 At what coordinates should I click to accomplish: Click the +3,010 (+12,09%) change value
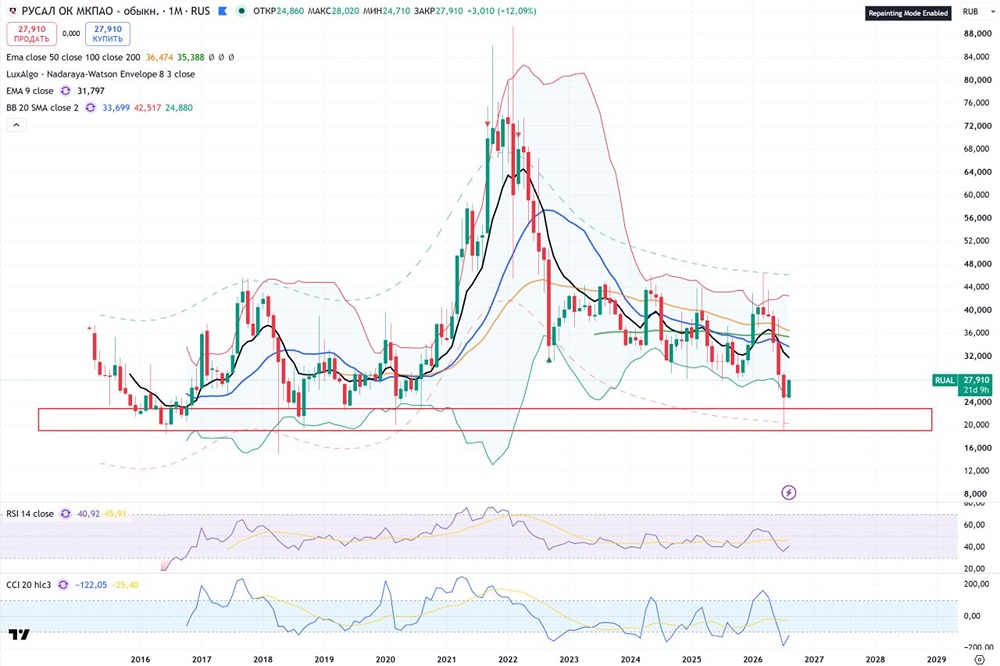tap(502, 11)
